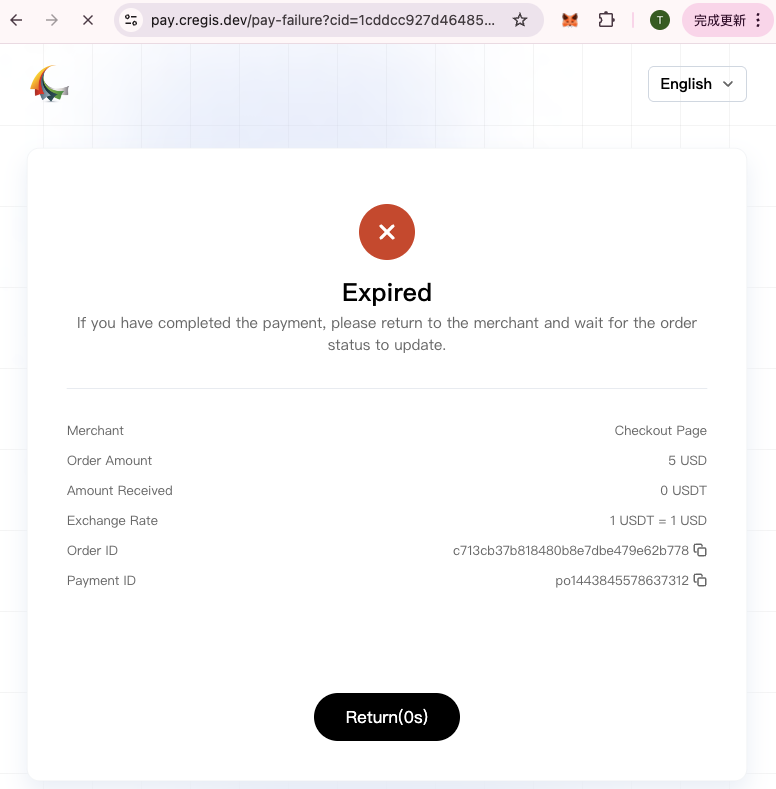Expand the English language dropdown
Screen dimensions: 776x789
(697, 84)
